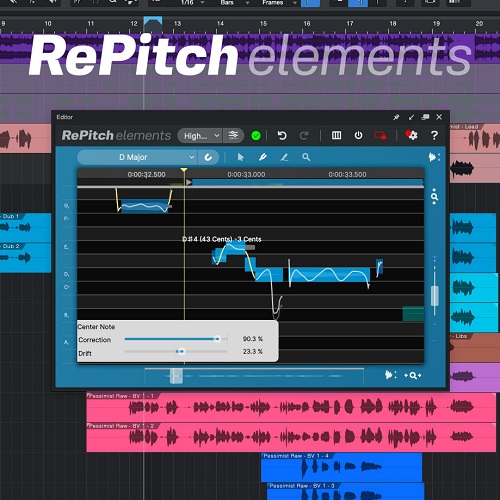Redo the last undone RePitch edit

304,135
